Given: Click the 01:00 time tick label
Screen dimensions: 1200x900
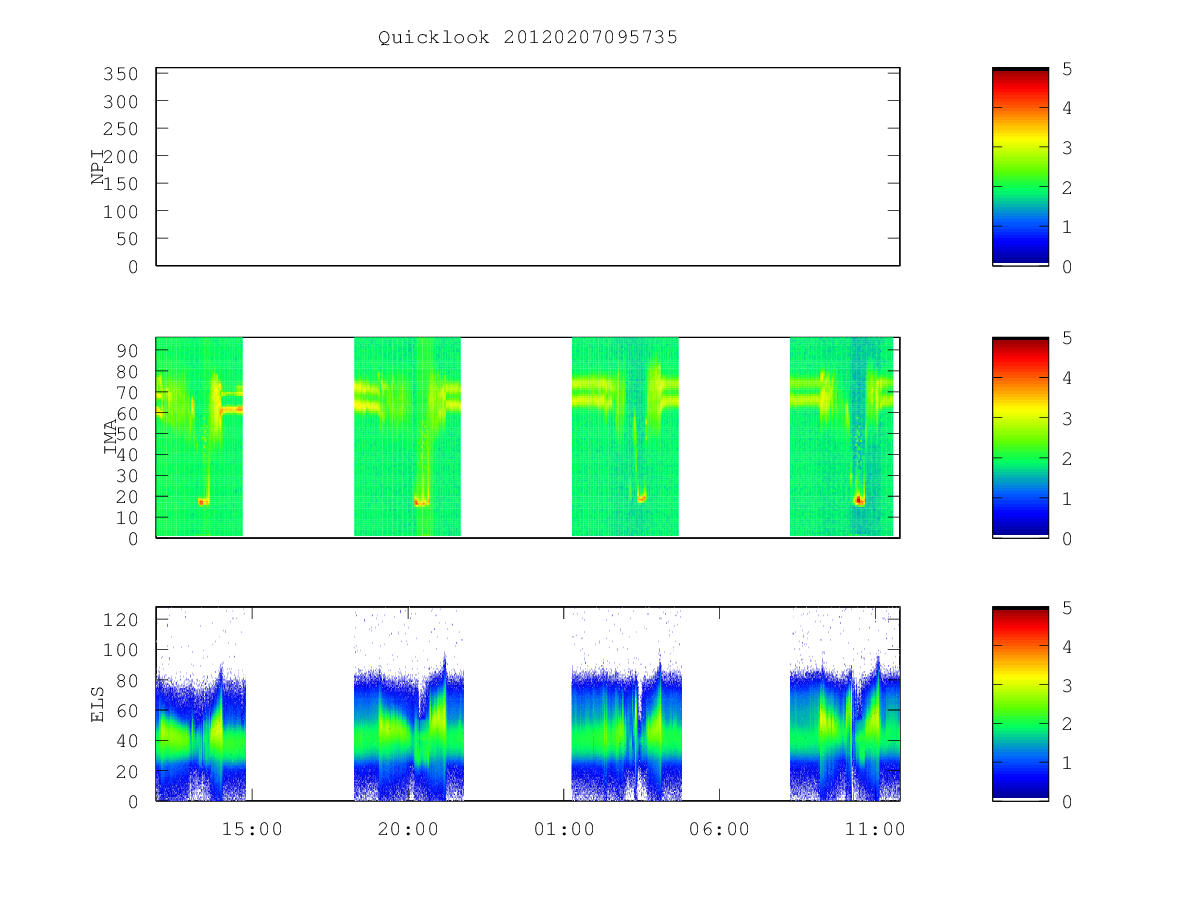Looking at the screenshot, I should pos(564,829).
